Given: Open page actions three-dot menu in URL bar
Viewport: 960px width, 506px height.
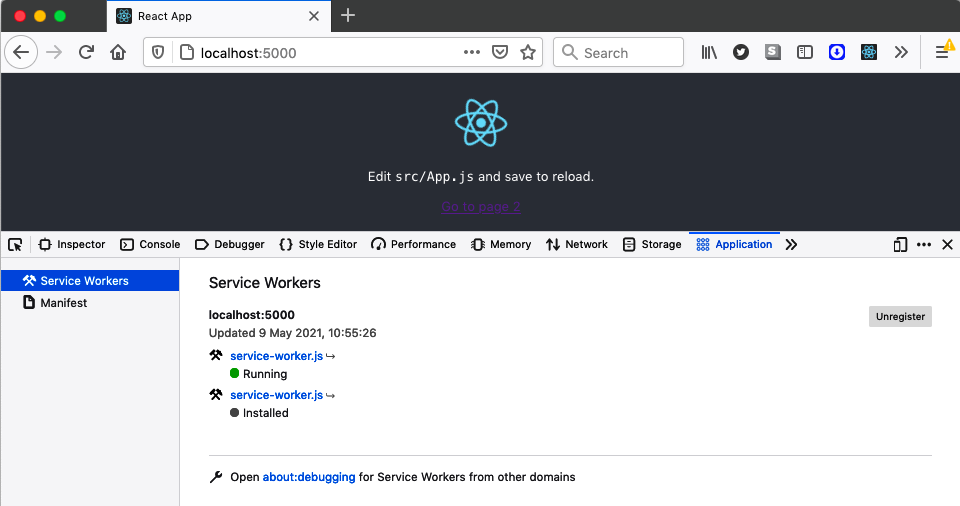Looking at the screenshot, I should pyautogui.click(x=472, y=53).
